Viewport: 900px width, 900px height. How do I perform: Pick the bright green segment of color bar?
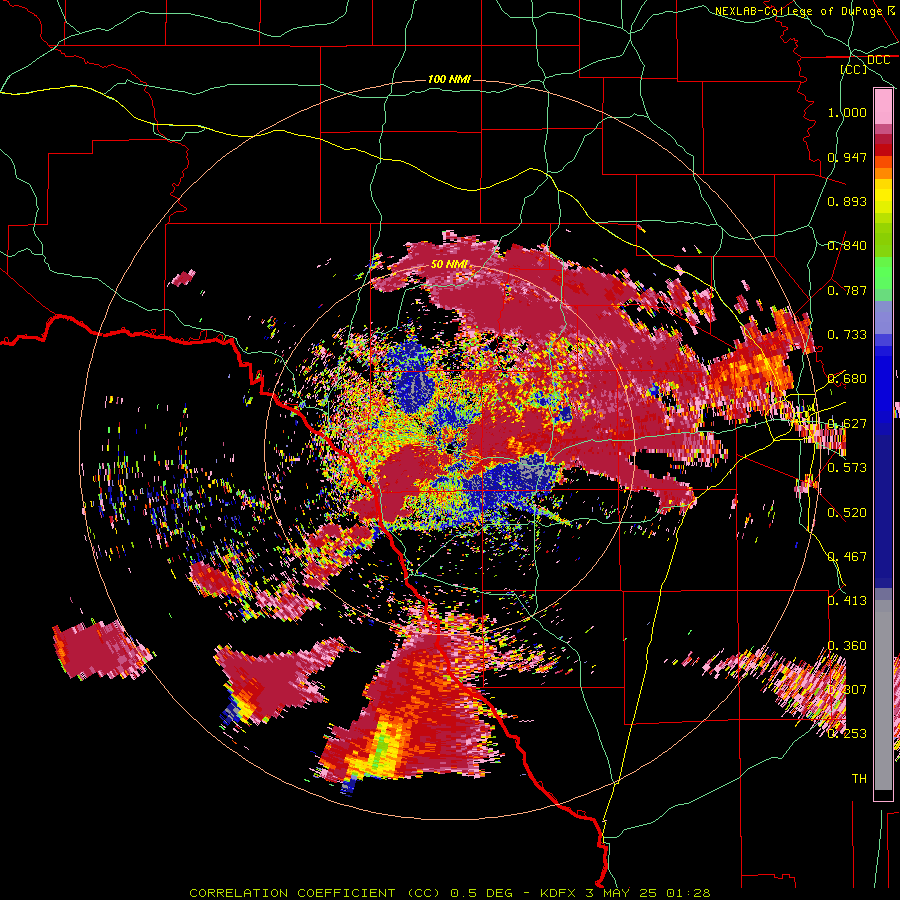(x=883, y=273)
